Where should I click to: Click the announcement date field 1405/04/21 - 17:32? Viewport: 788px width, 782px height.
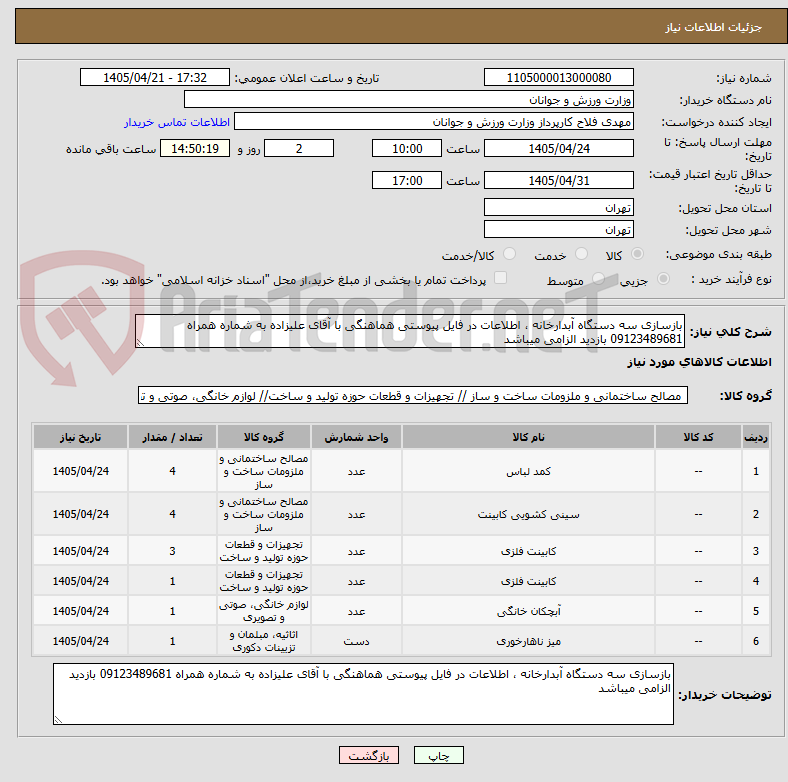[x=155, y=77]
